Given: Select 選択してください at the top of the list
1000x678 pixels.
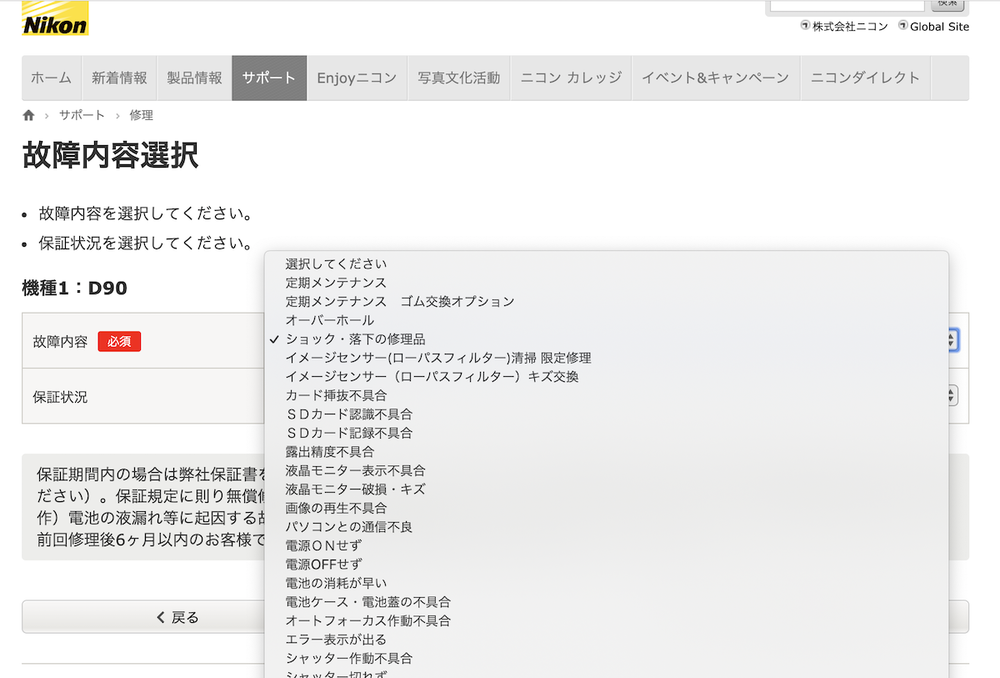Looking at the screenshot, I should 334,263.
